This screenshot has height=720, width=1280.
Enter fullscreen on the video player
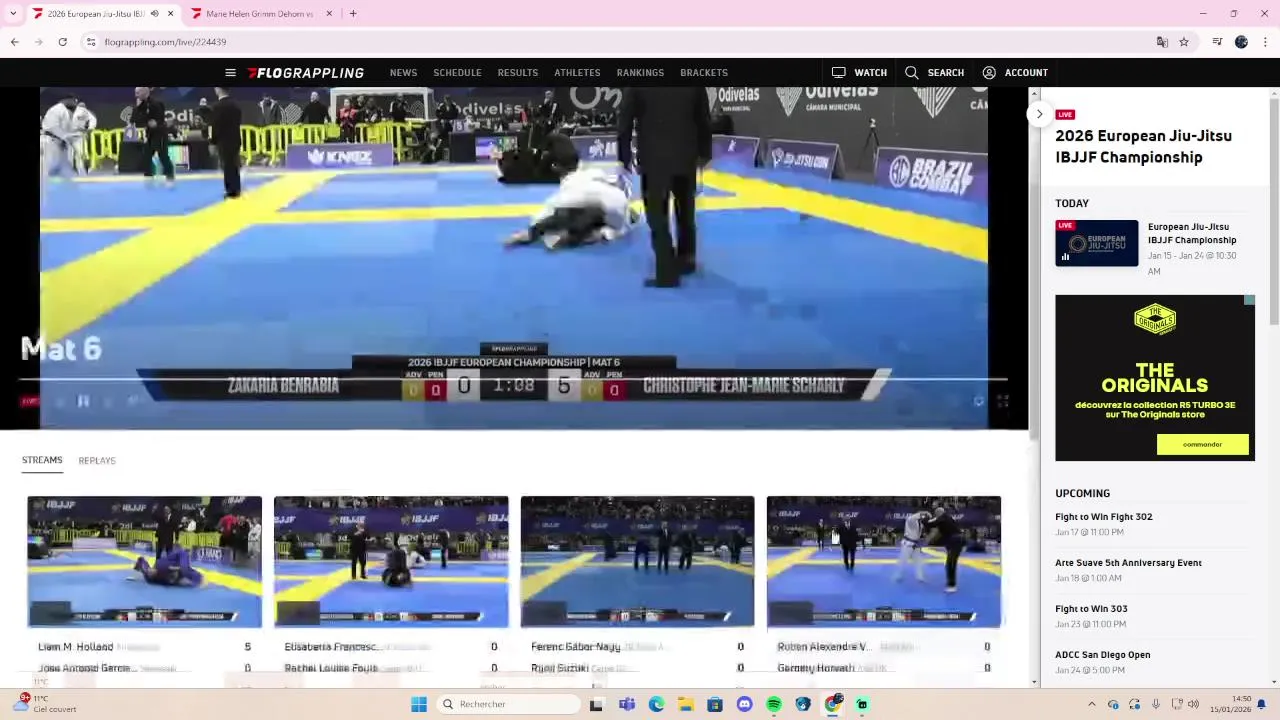point(1002,402)
